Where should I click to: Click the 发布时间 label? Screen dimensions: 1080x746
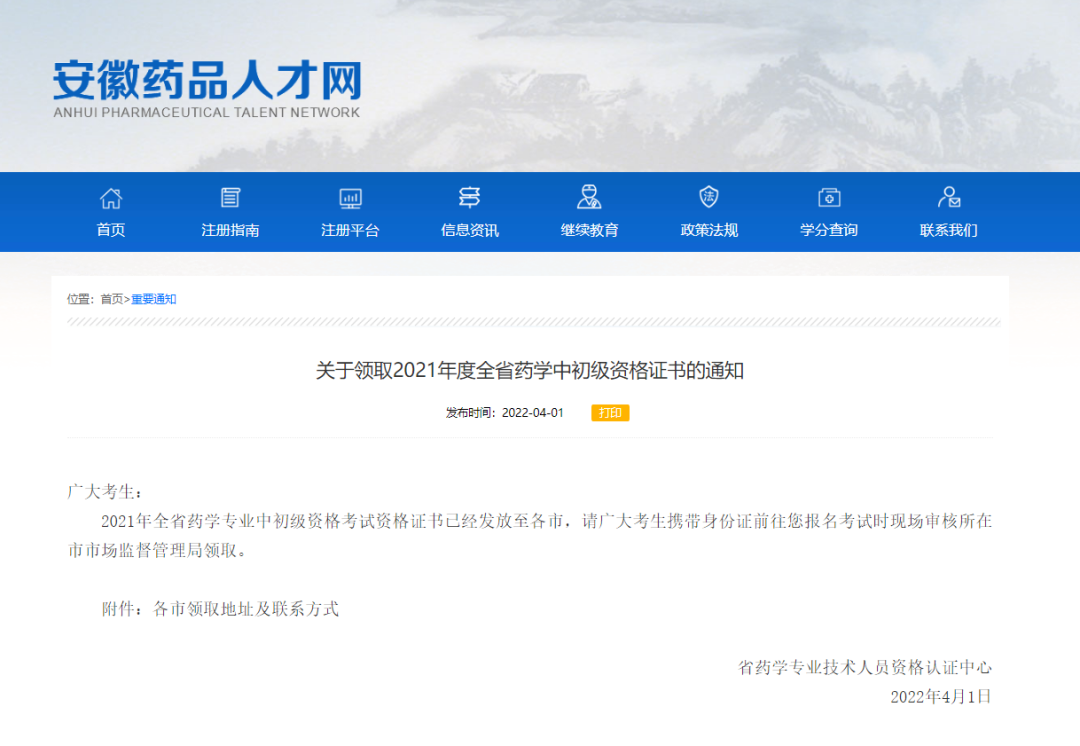point(471,413)
